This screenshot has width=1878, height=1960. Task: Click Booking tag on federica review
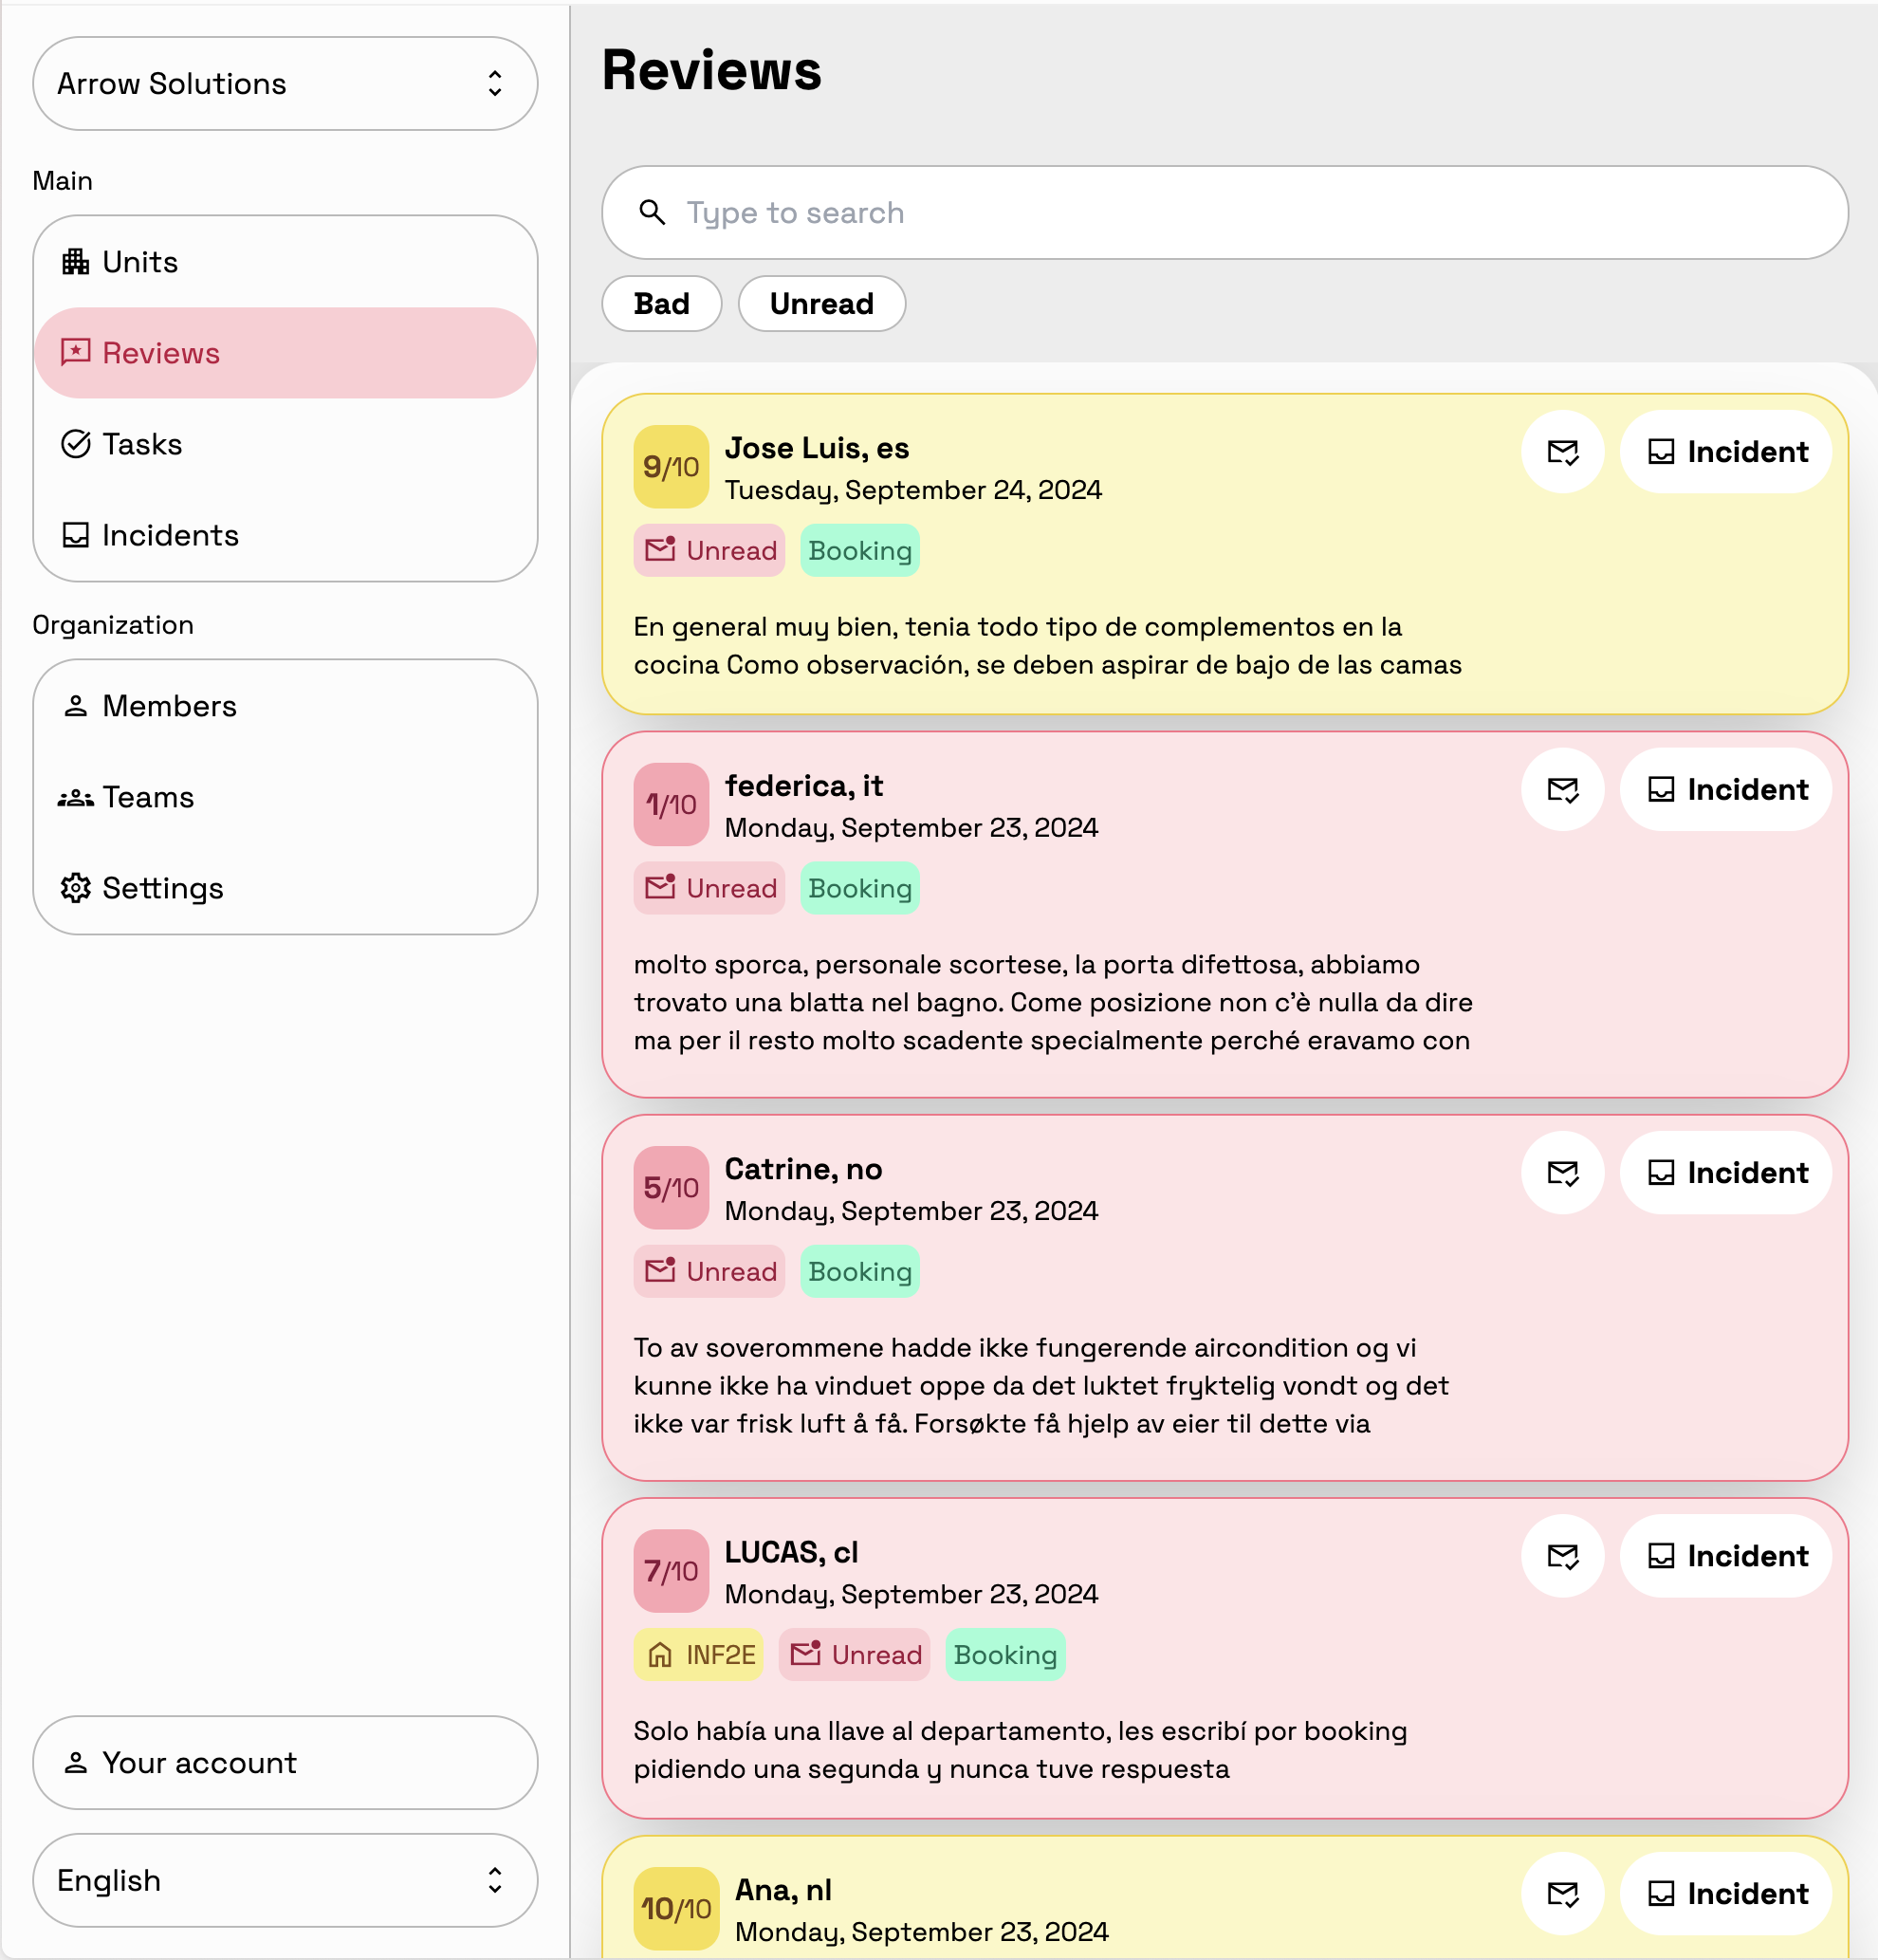pyautogui.click(x=860, y=889)
